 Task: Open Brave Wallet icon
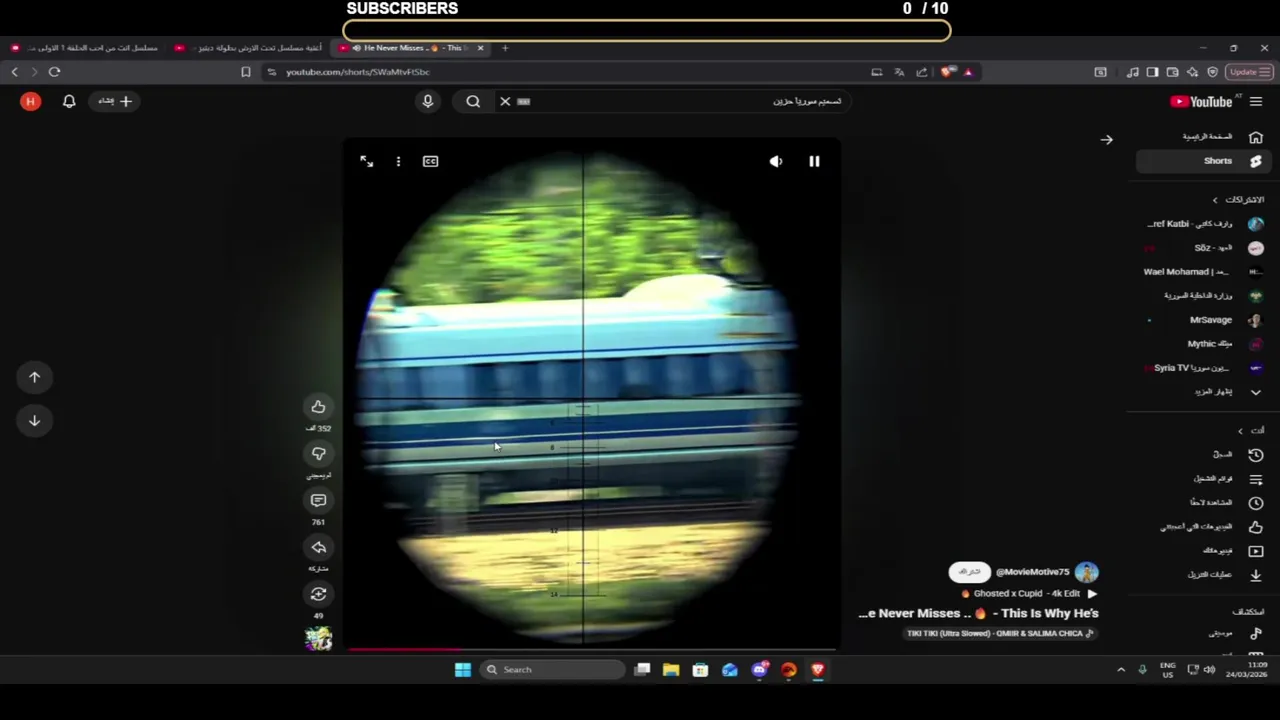[x=1172, y=72]
